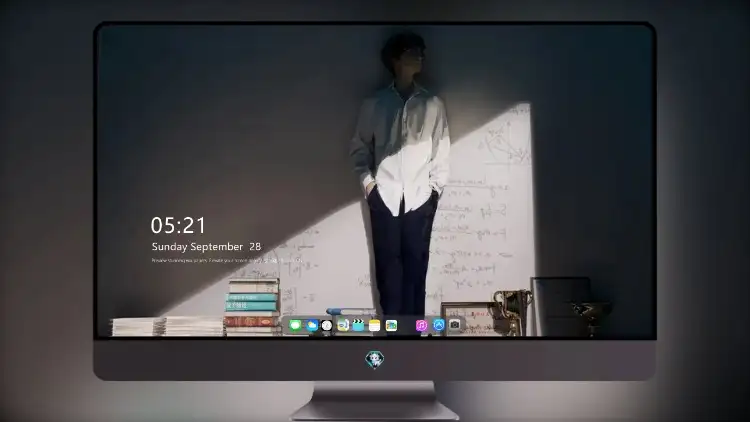Open the green Messages app in dock

click(x=295, y=325)
